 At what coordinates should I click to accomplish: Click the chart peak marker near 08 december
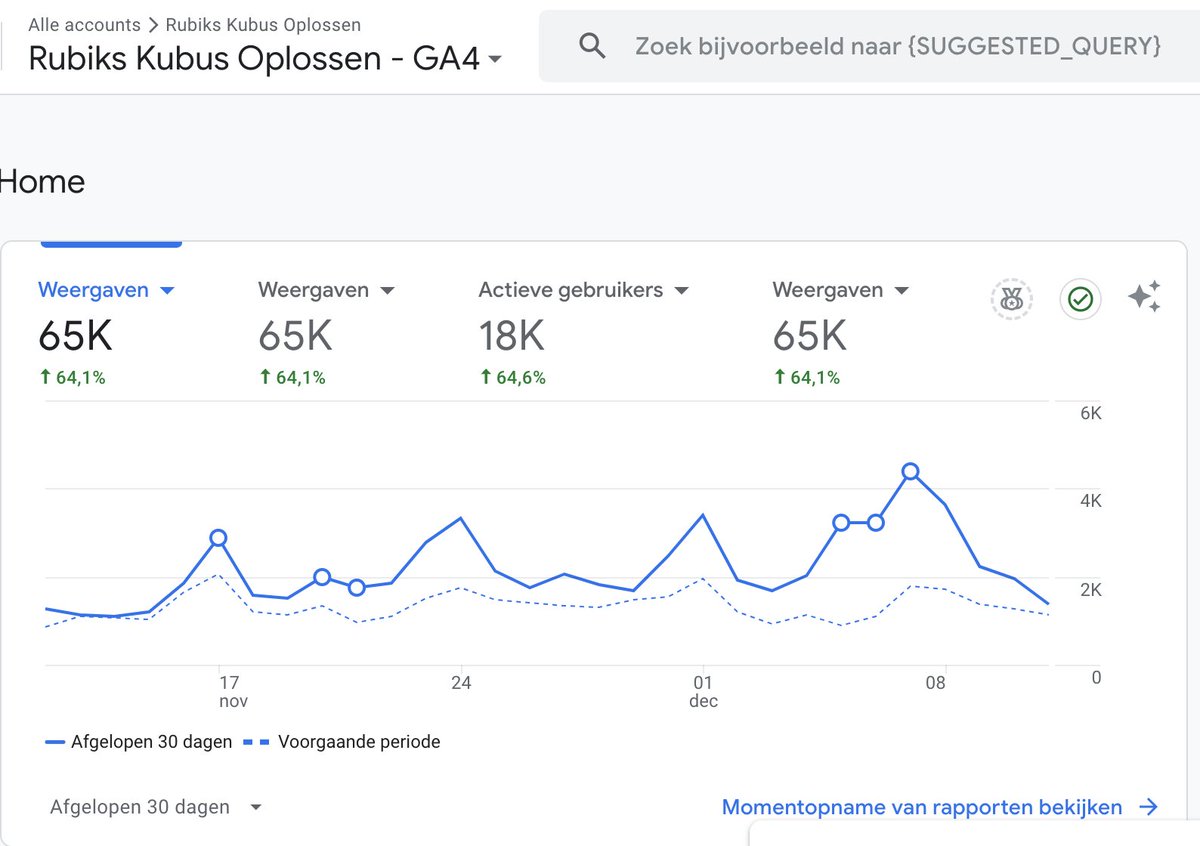911,472
